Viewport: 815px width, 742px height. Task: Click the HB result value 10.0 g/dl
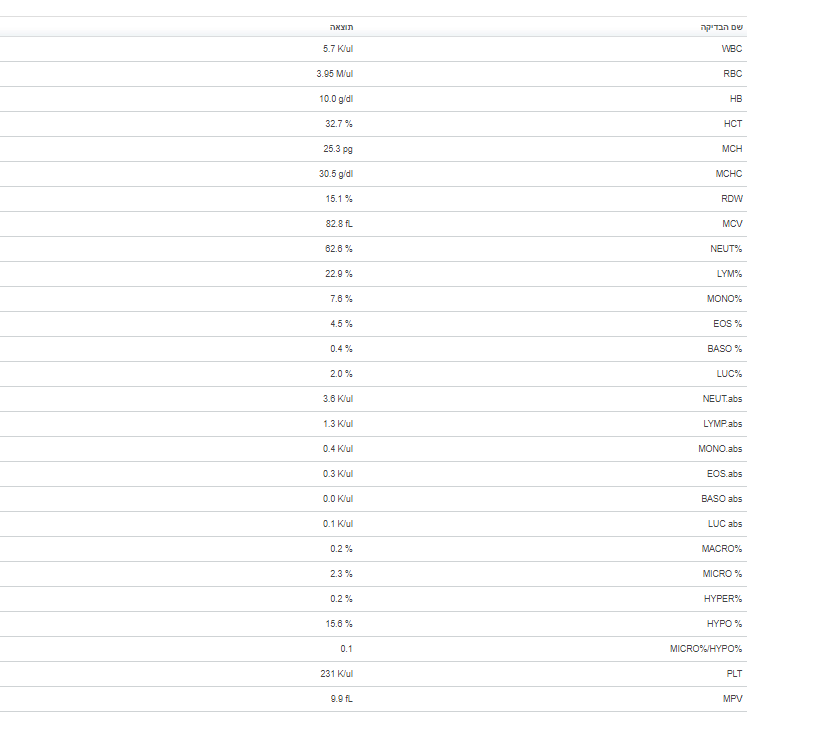336,99
